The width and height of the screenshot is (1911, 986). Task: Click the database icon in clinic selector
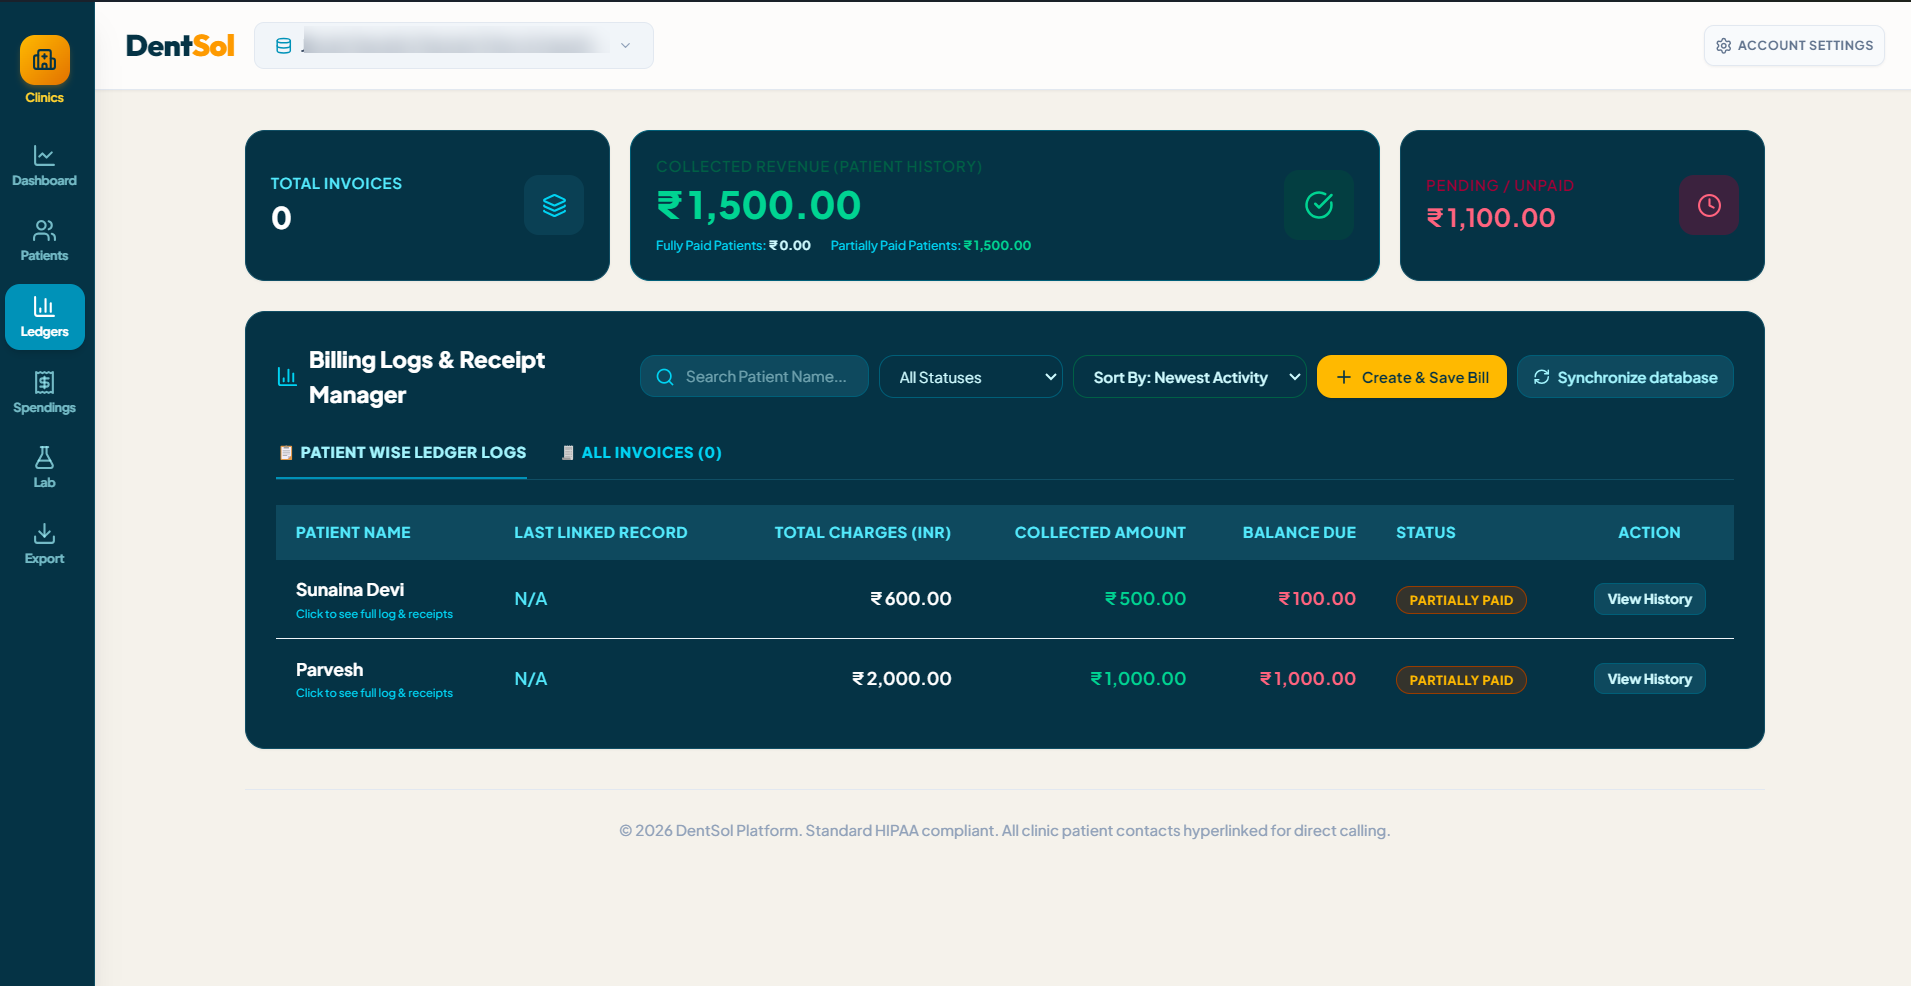(x=284, y=46)
